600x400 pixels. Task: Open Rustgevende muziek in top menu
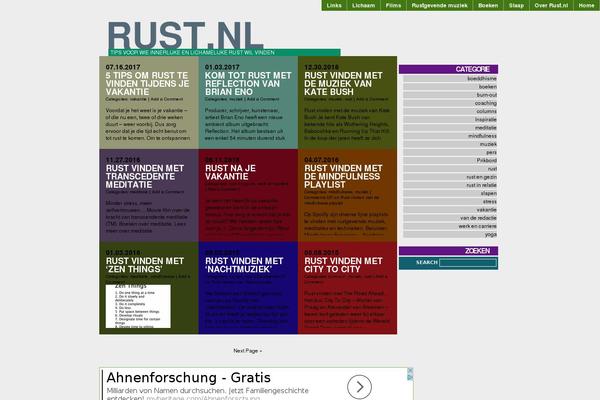pos(440,5)
